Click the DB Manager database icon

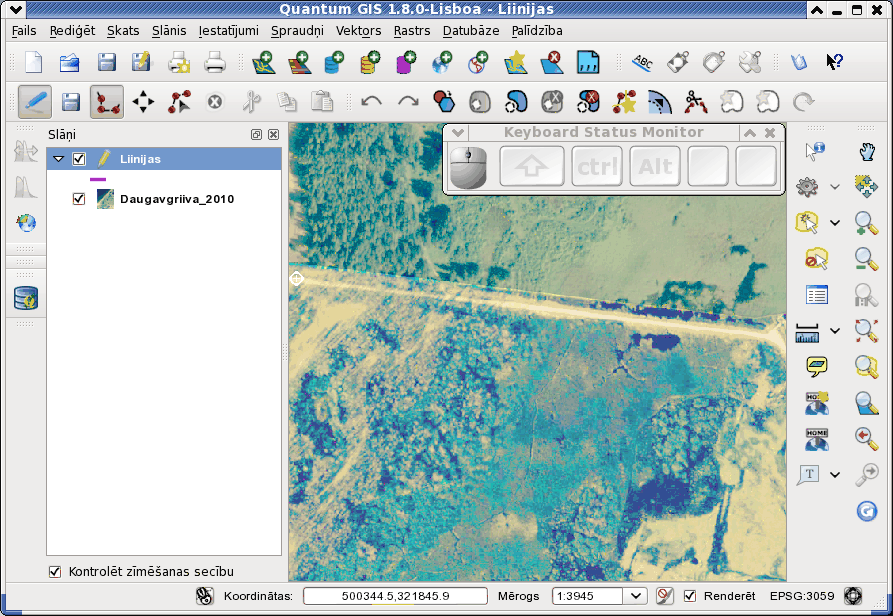[x=26, y=298]
